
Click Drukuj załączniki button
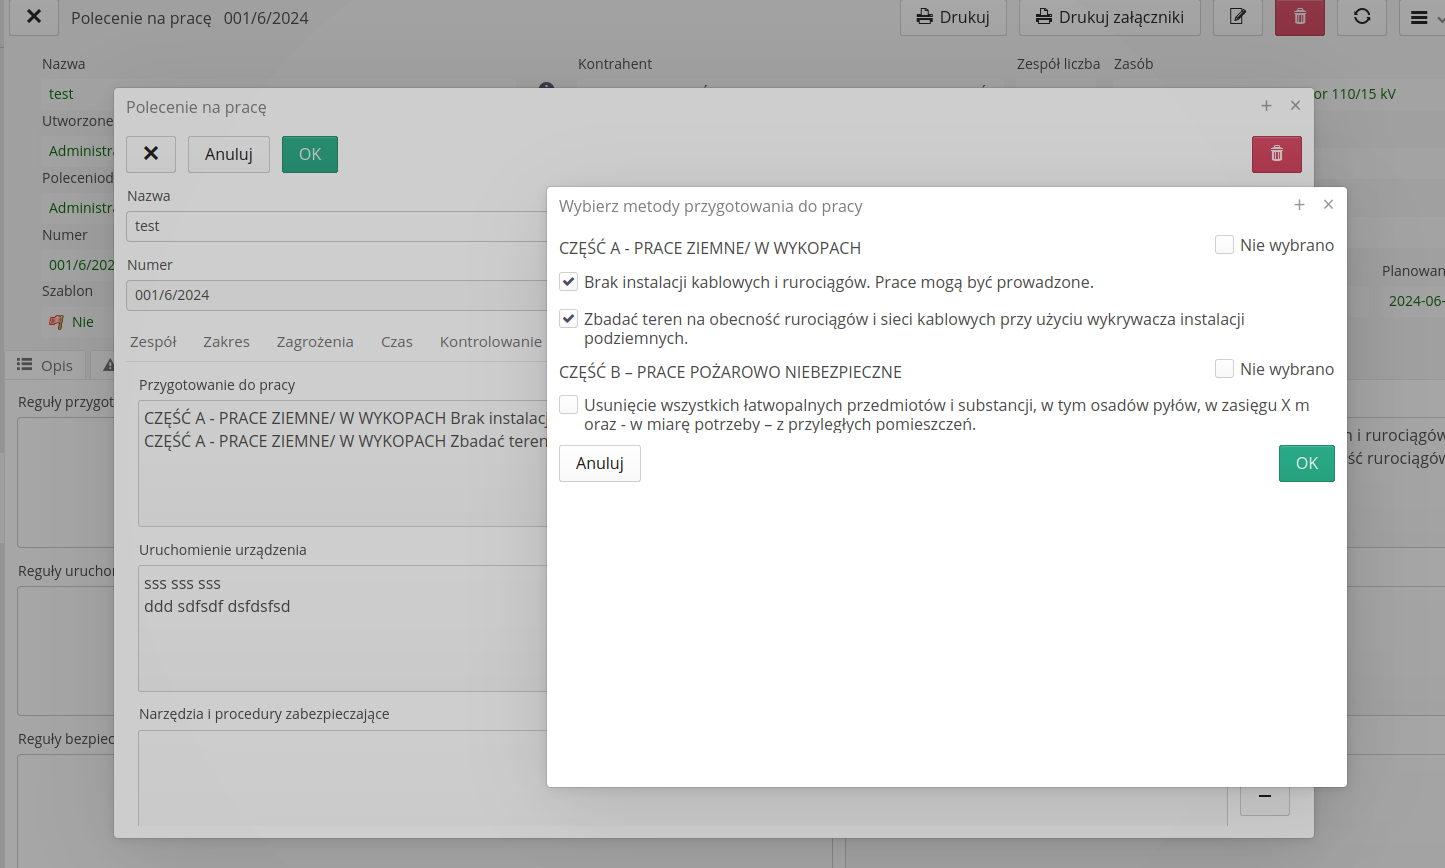1109,17
